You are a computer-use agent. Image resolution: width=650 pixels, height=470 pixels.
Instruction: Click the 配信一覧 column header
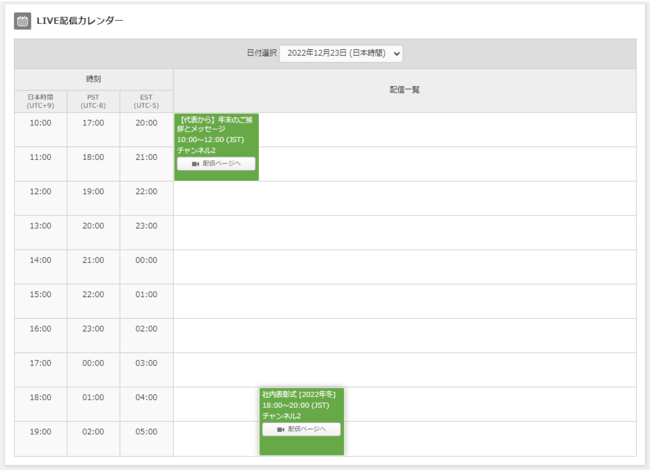(x=404, y=90)
